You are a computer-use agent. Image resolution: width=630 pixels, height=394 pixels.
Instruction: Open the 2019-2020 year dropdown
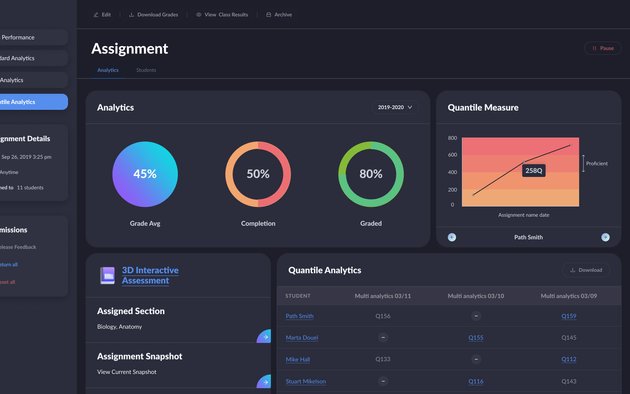pyautogui.click(x=395, y=107)
